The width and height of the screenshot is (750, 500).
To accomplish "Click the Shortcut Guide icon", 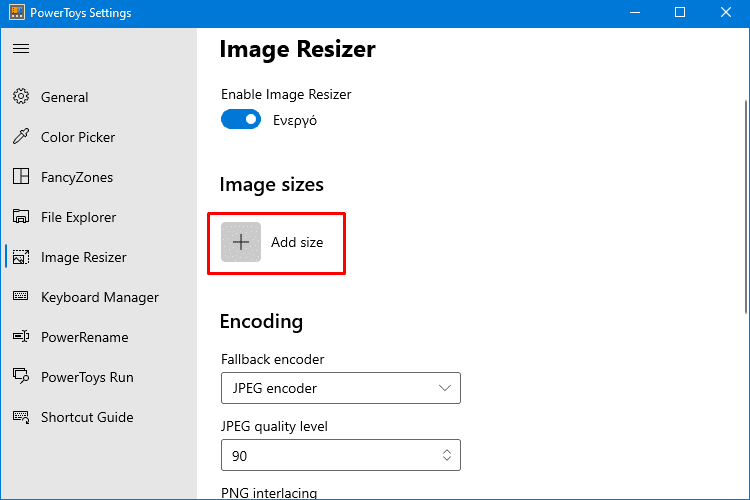I will click(21, 417).
